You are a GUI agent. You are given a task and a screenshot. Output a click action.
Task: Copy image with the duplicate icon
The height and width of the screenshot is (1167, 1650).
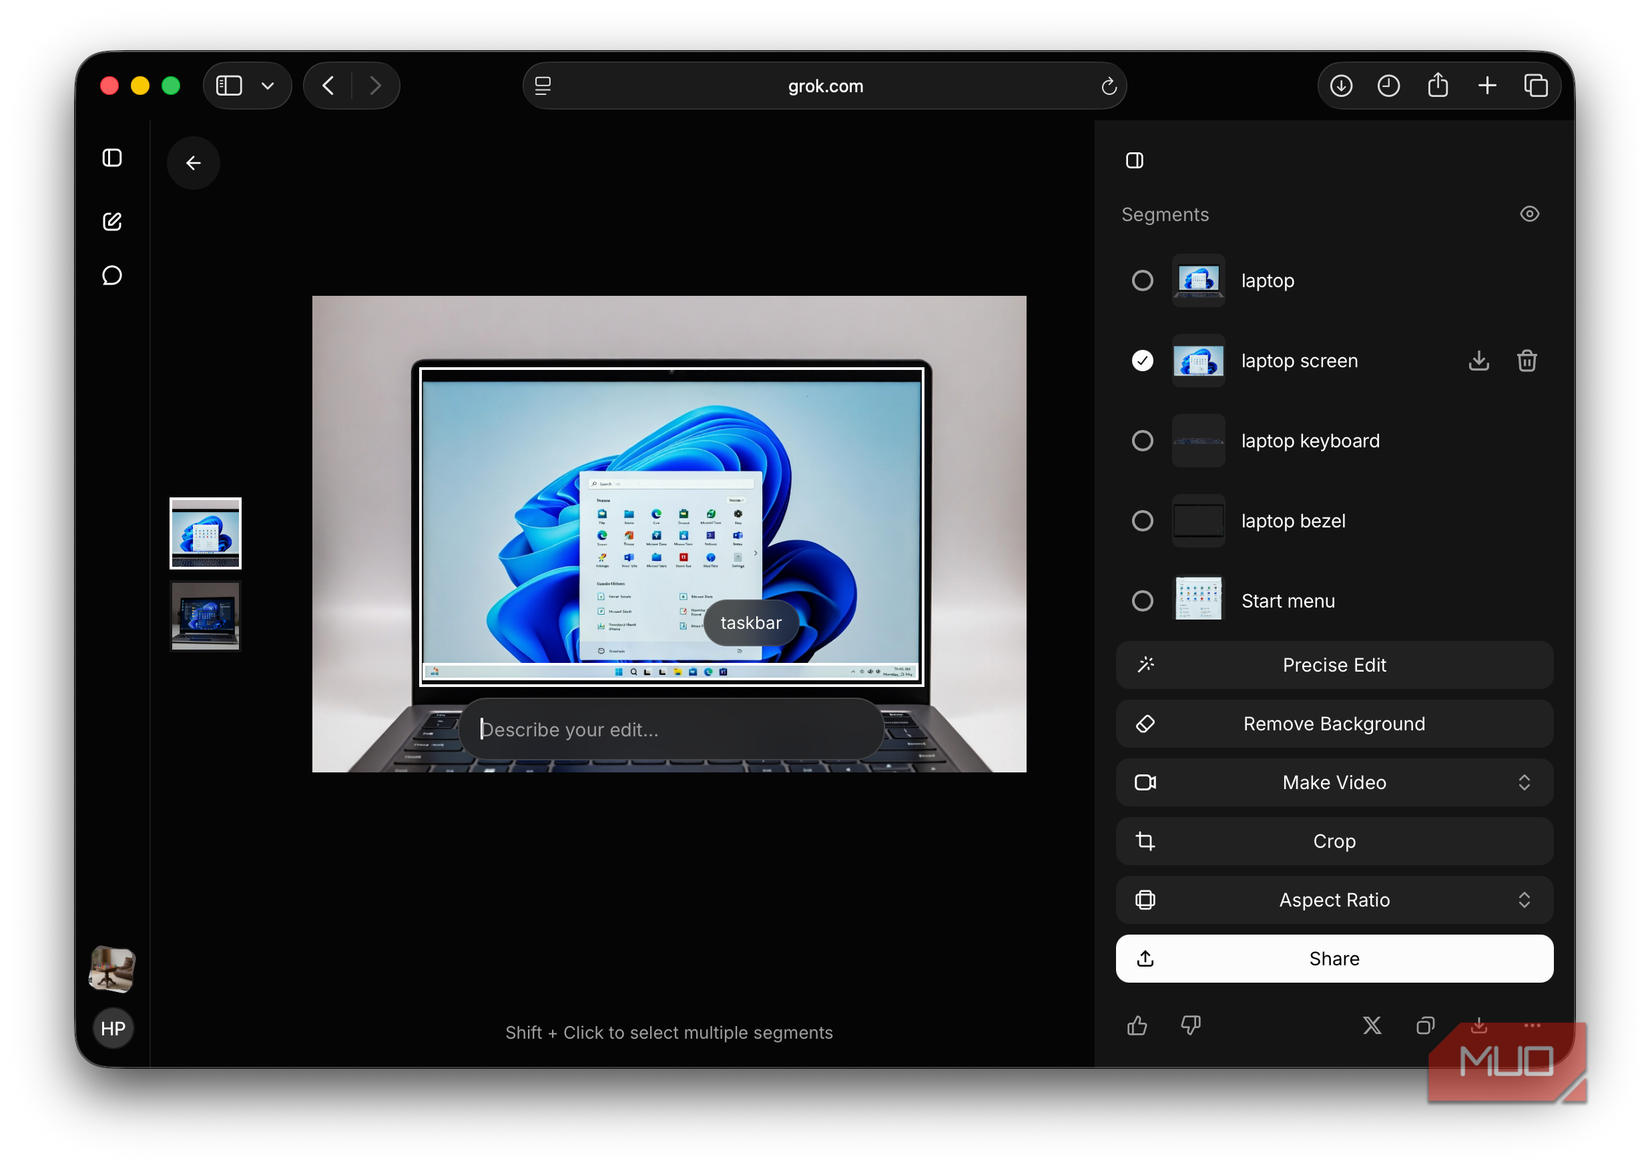point(1425,1025)
